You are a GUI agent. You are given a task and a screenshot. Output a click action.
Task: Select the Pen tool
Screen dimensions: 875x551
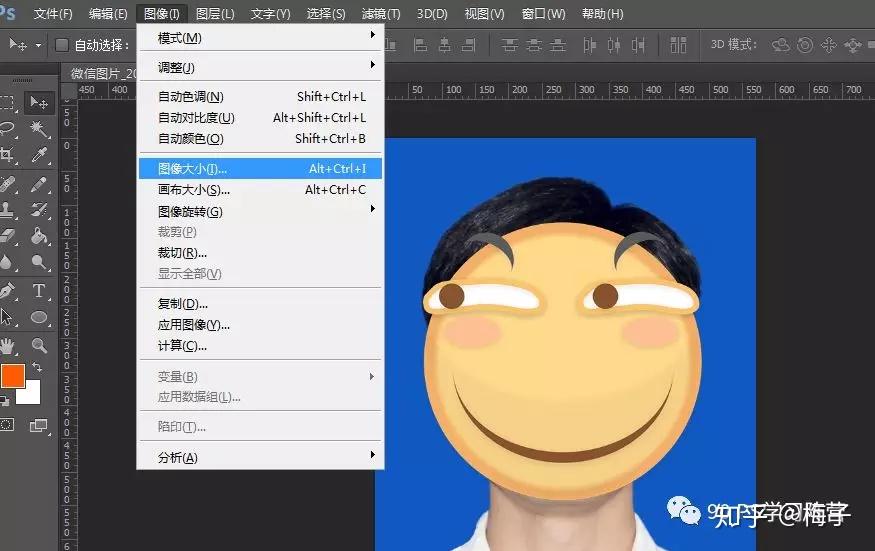(x=7, y=291)
